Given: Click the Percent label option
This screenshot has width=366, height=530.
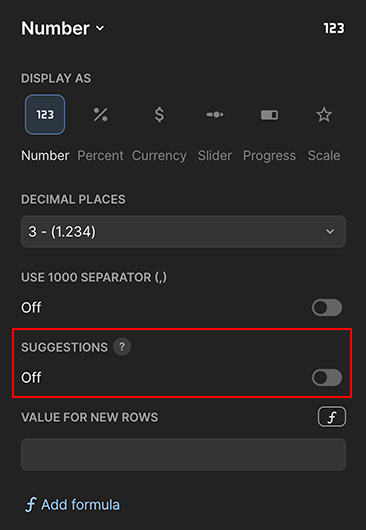Looking at the screenshot, I should click(100, 156).
